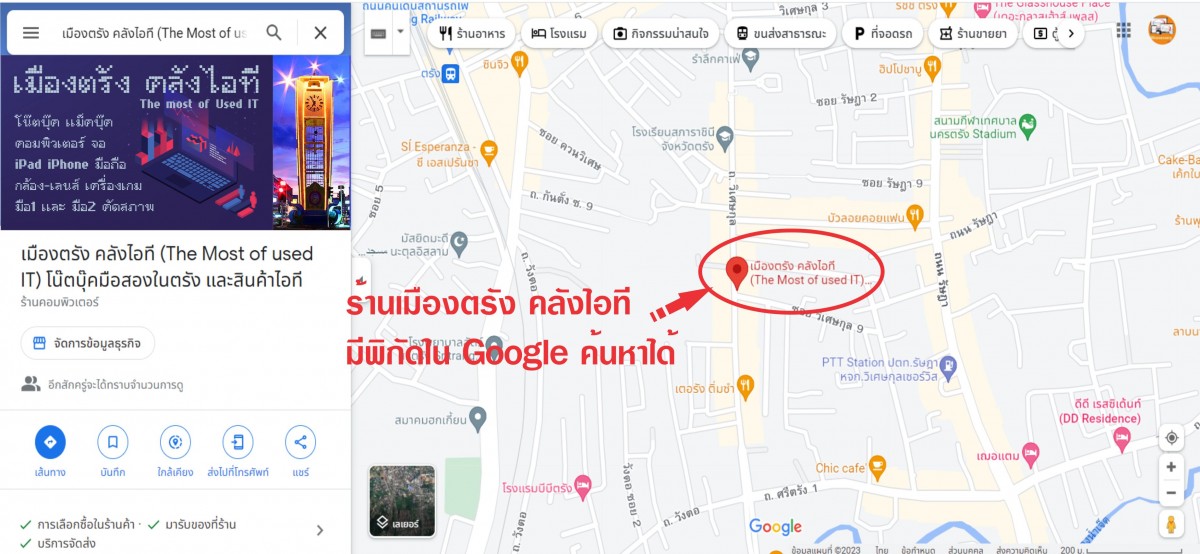The height and width of the screenshot is (554, 1200).
Task: Click the magnifier search icon
Action: tap(274, 33)
